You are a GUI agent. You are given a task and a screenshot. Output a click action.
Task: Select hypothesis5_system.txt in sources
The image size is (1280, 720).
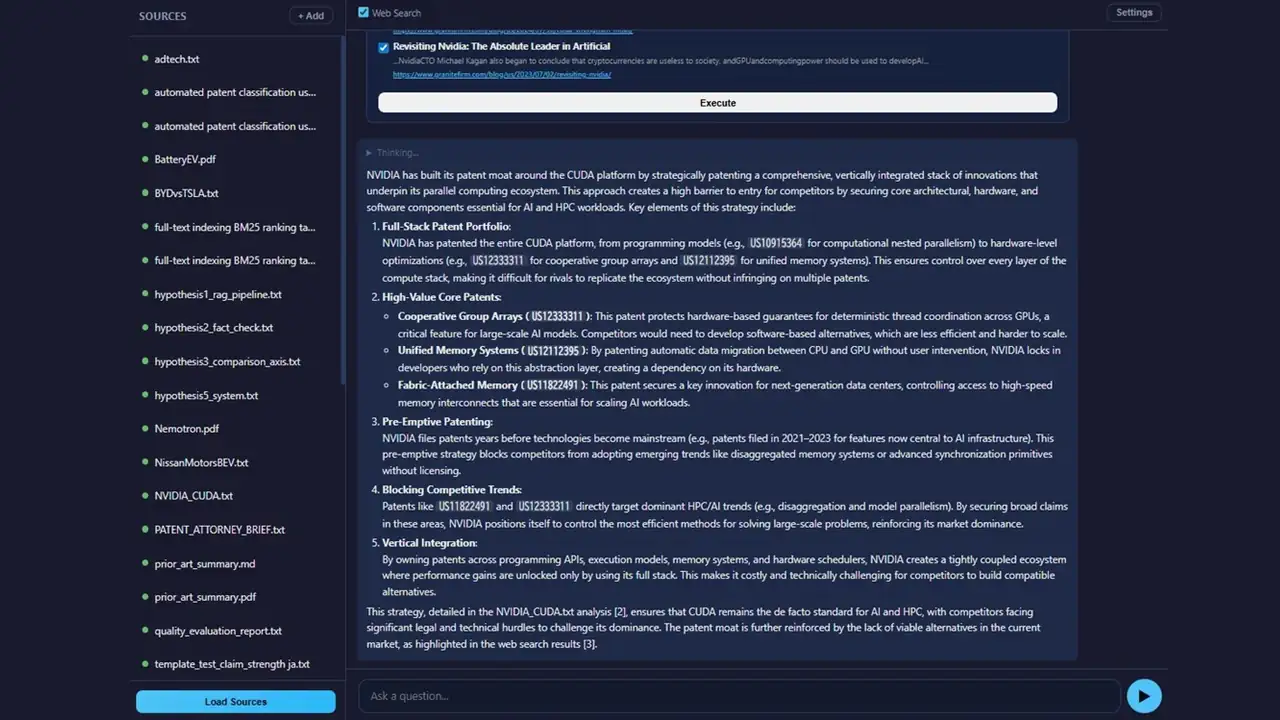tap(206, 396)
